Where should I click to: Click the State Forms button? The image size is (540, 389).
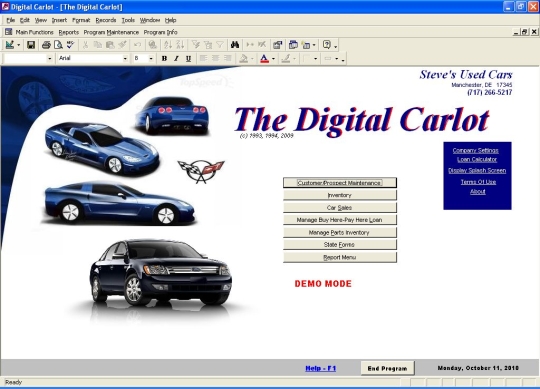(x=340, y=245)
